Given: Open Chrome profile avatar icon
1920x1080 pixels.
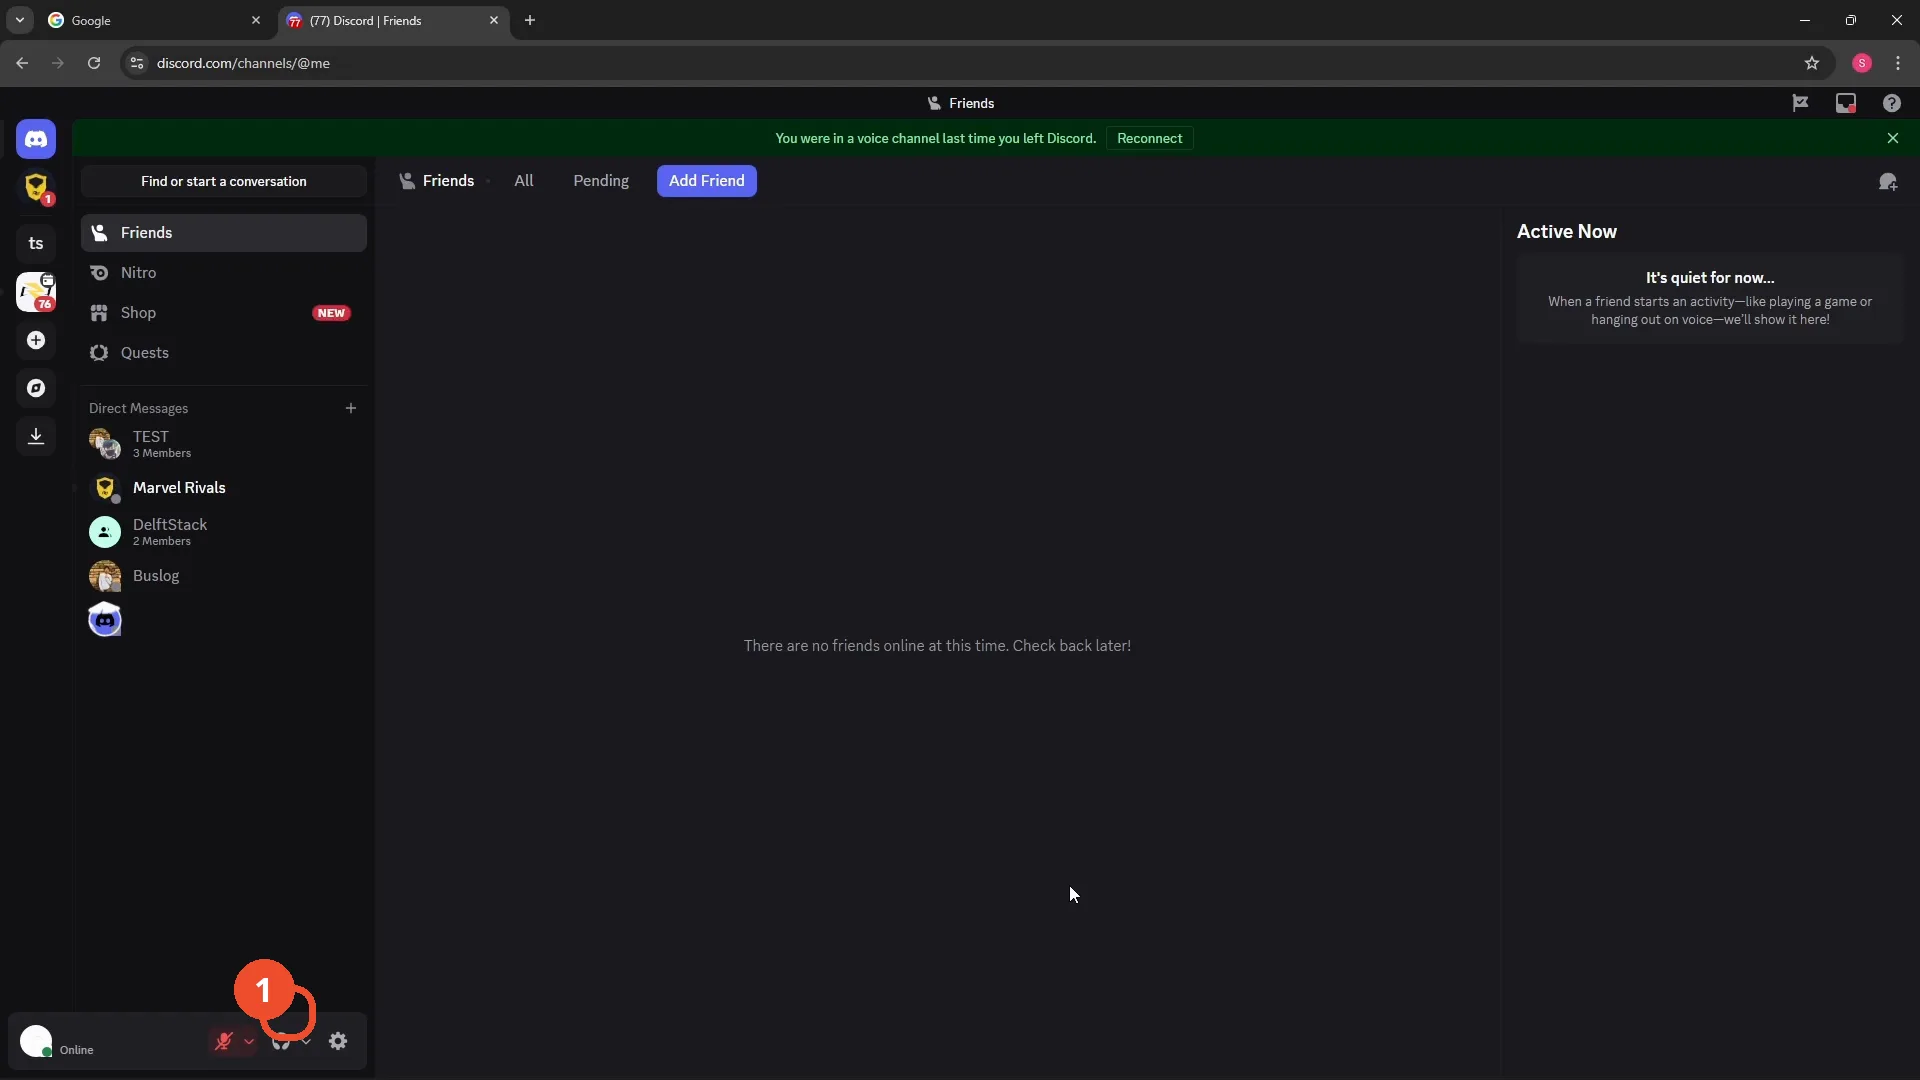Looking at the screenshot, I should (1862, 63).
